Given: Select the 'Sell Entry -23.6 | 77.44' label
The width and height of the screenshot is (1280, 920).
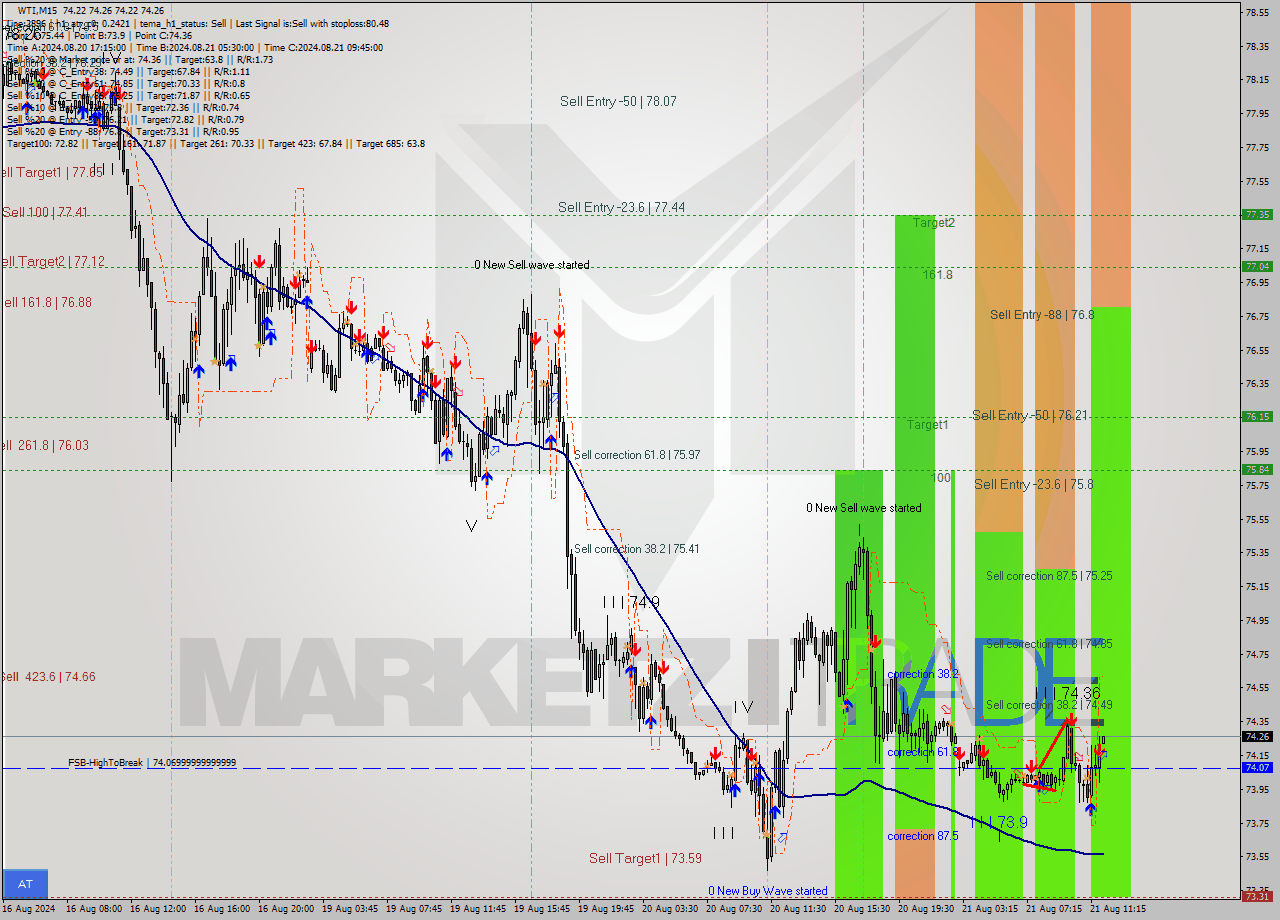Looking at the screenshot, I should click(621, 207).
